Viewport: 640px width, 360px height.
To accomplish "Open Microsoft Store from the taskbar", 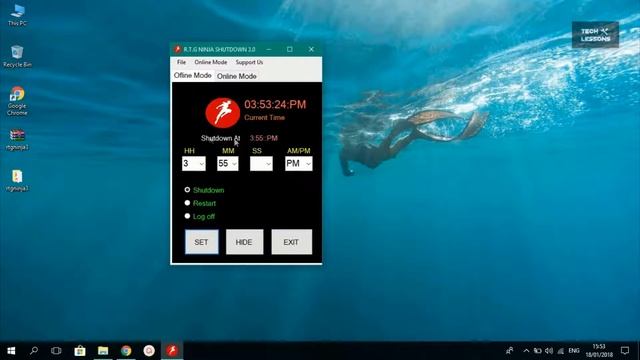I will click(x=80, y=351).
